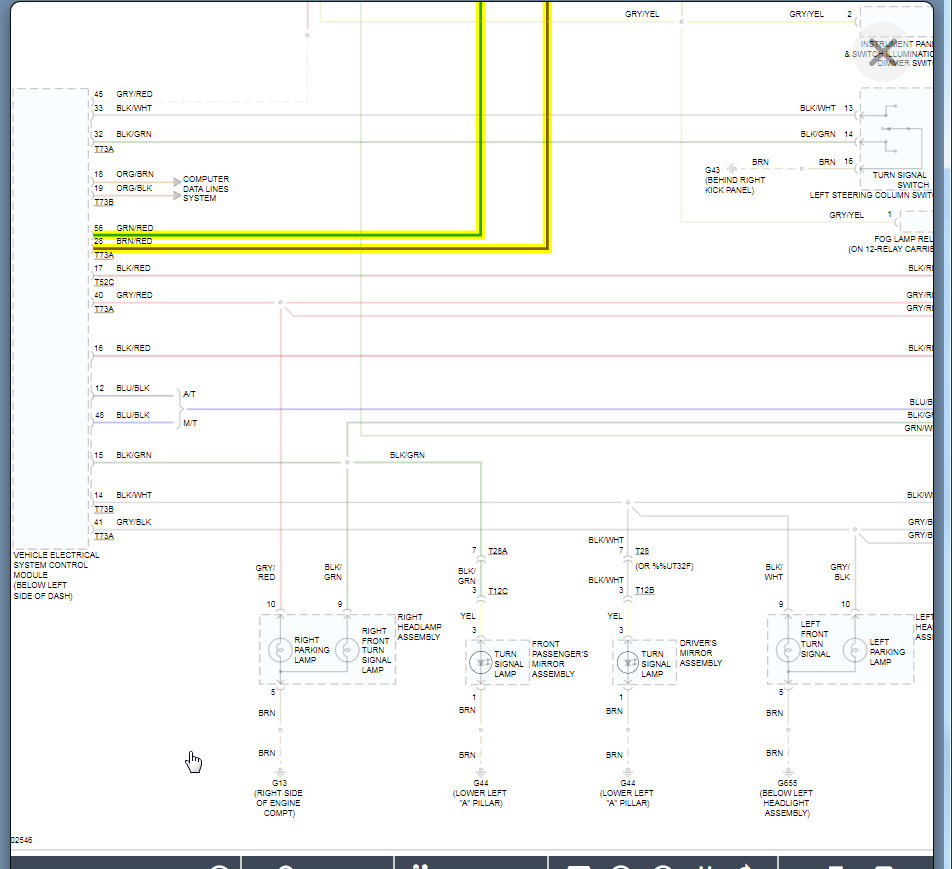The height and width of the screenshot is (869, 952).
Task: Click the G13 RIGHT SIDE OF ENGINE COMPT label
Action: coord(279,798)
